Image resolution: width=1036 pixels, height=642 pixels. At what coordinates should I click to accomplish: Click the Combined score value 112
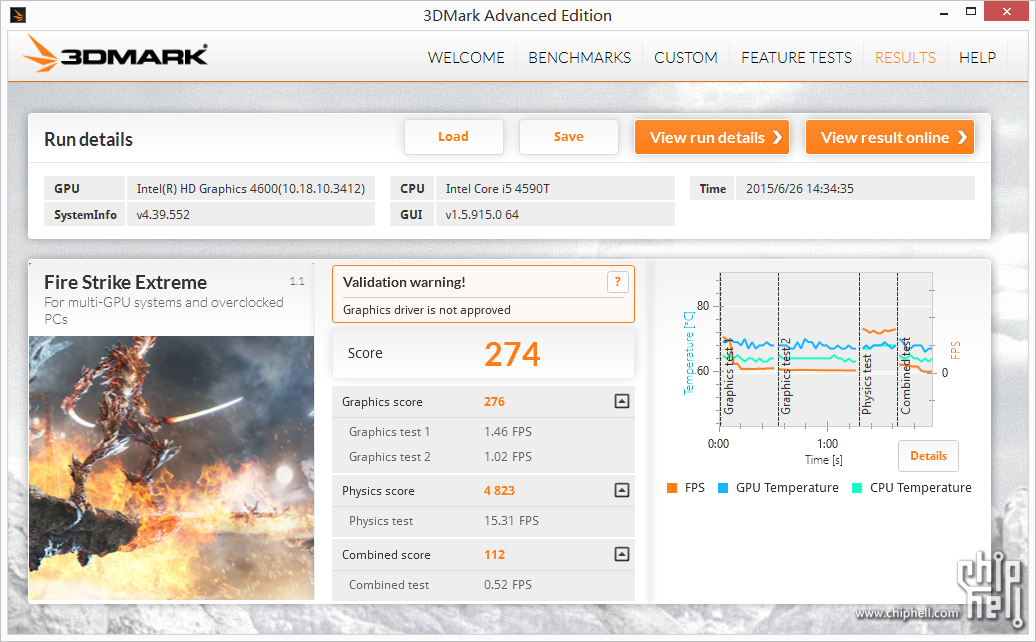[x=494, y=555]
